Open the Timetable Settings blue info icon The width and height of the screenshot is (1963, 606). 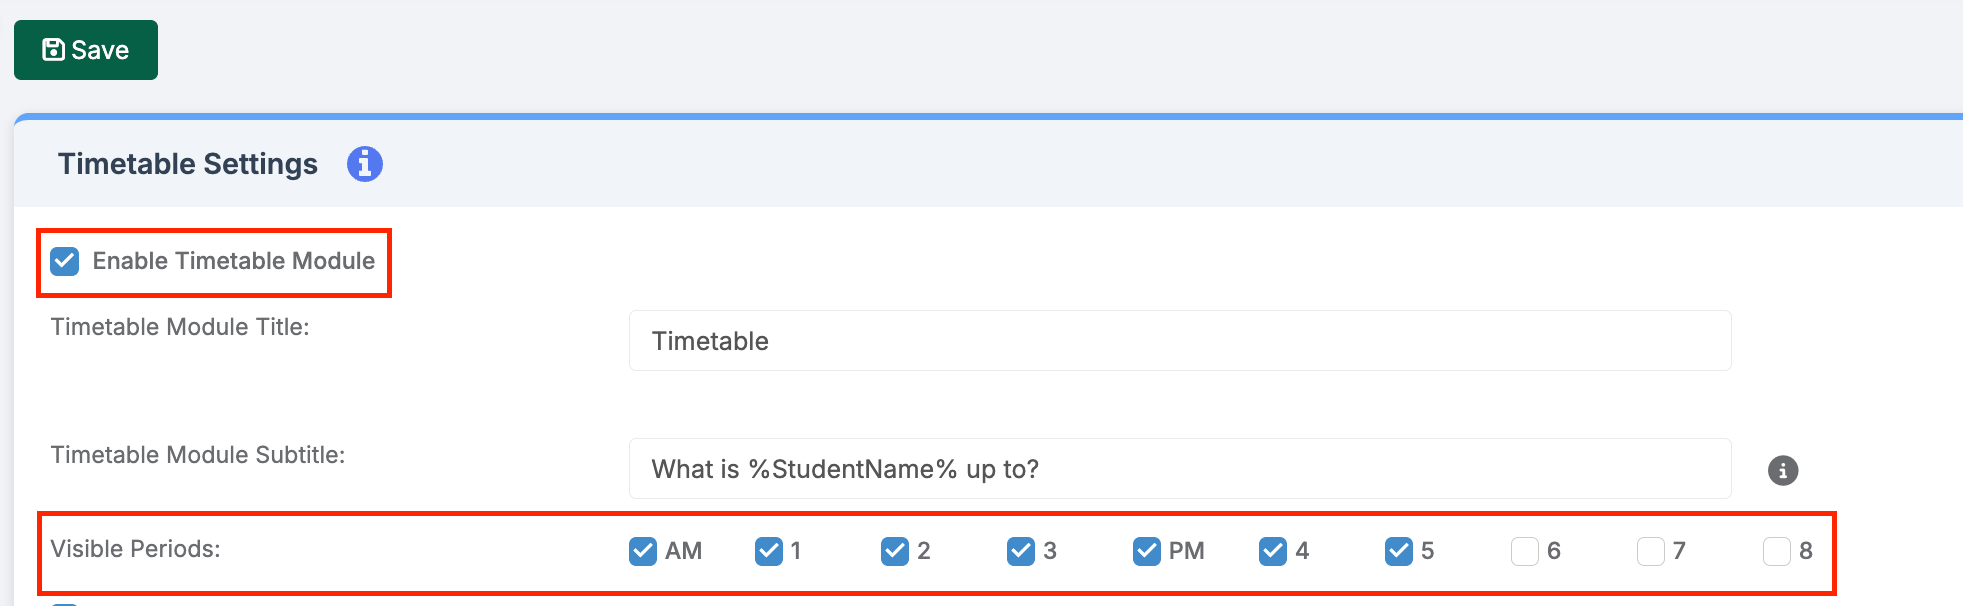pos(365,163)
